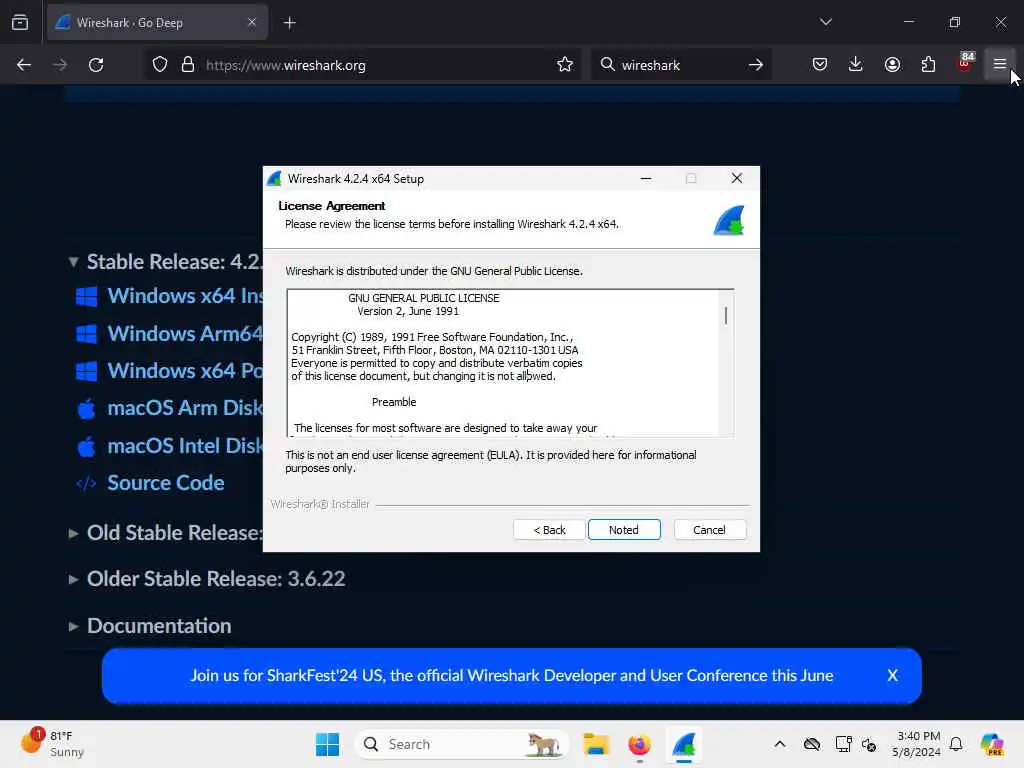Click the search magnifier icon in Firefox
This screenshot has width=1024, height=768.
(x=607, y=64)
